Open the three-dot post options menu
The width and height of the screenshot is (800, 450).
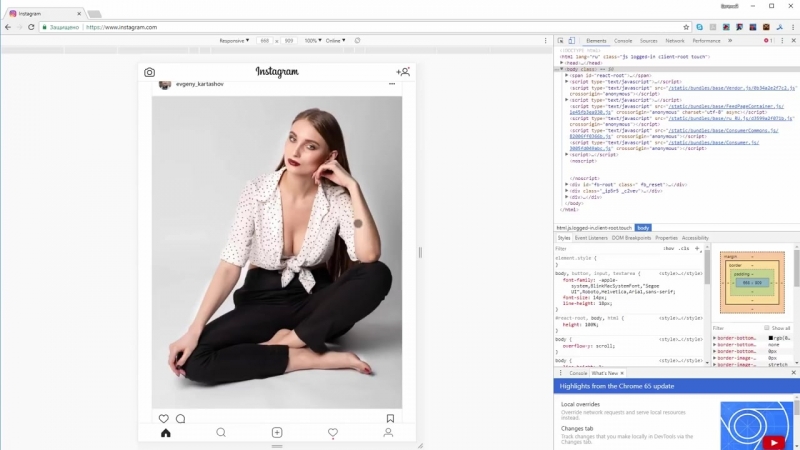coord(392,84)
